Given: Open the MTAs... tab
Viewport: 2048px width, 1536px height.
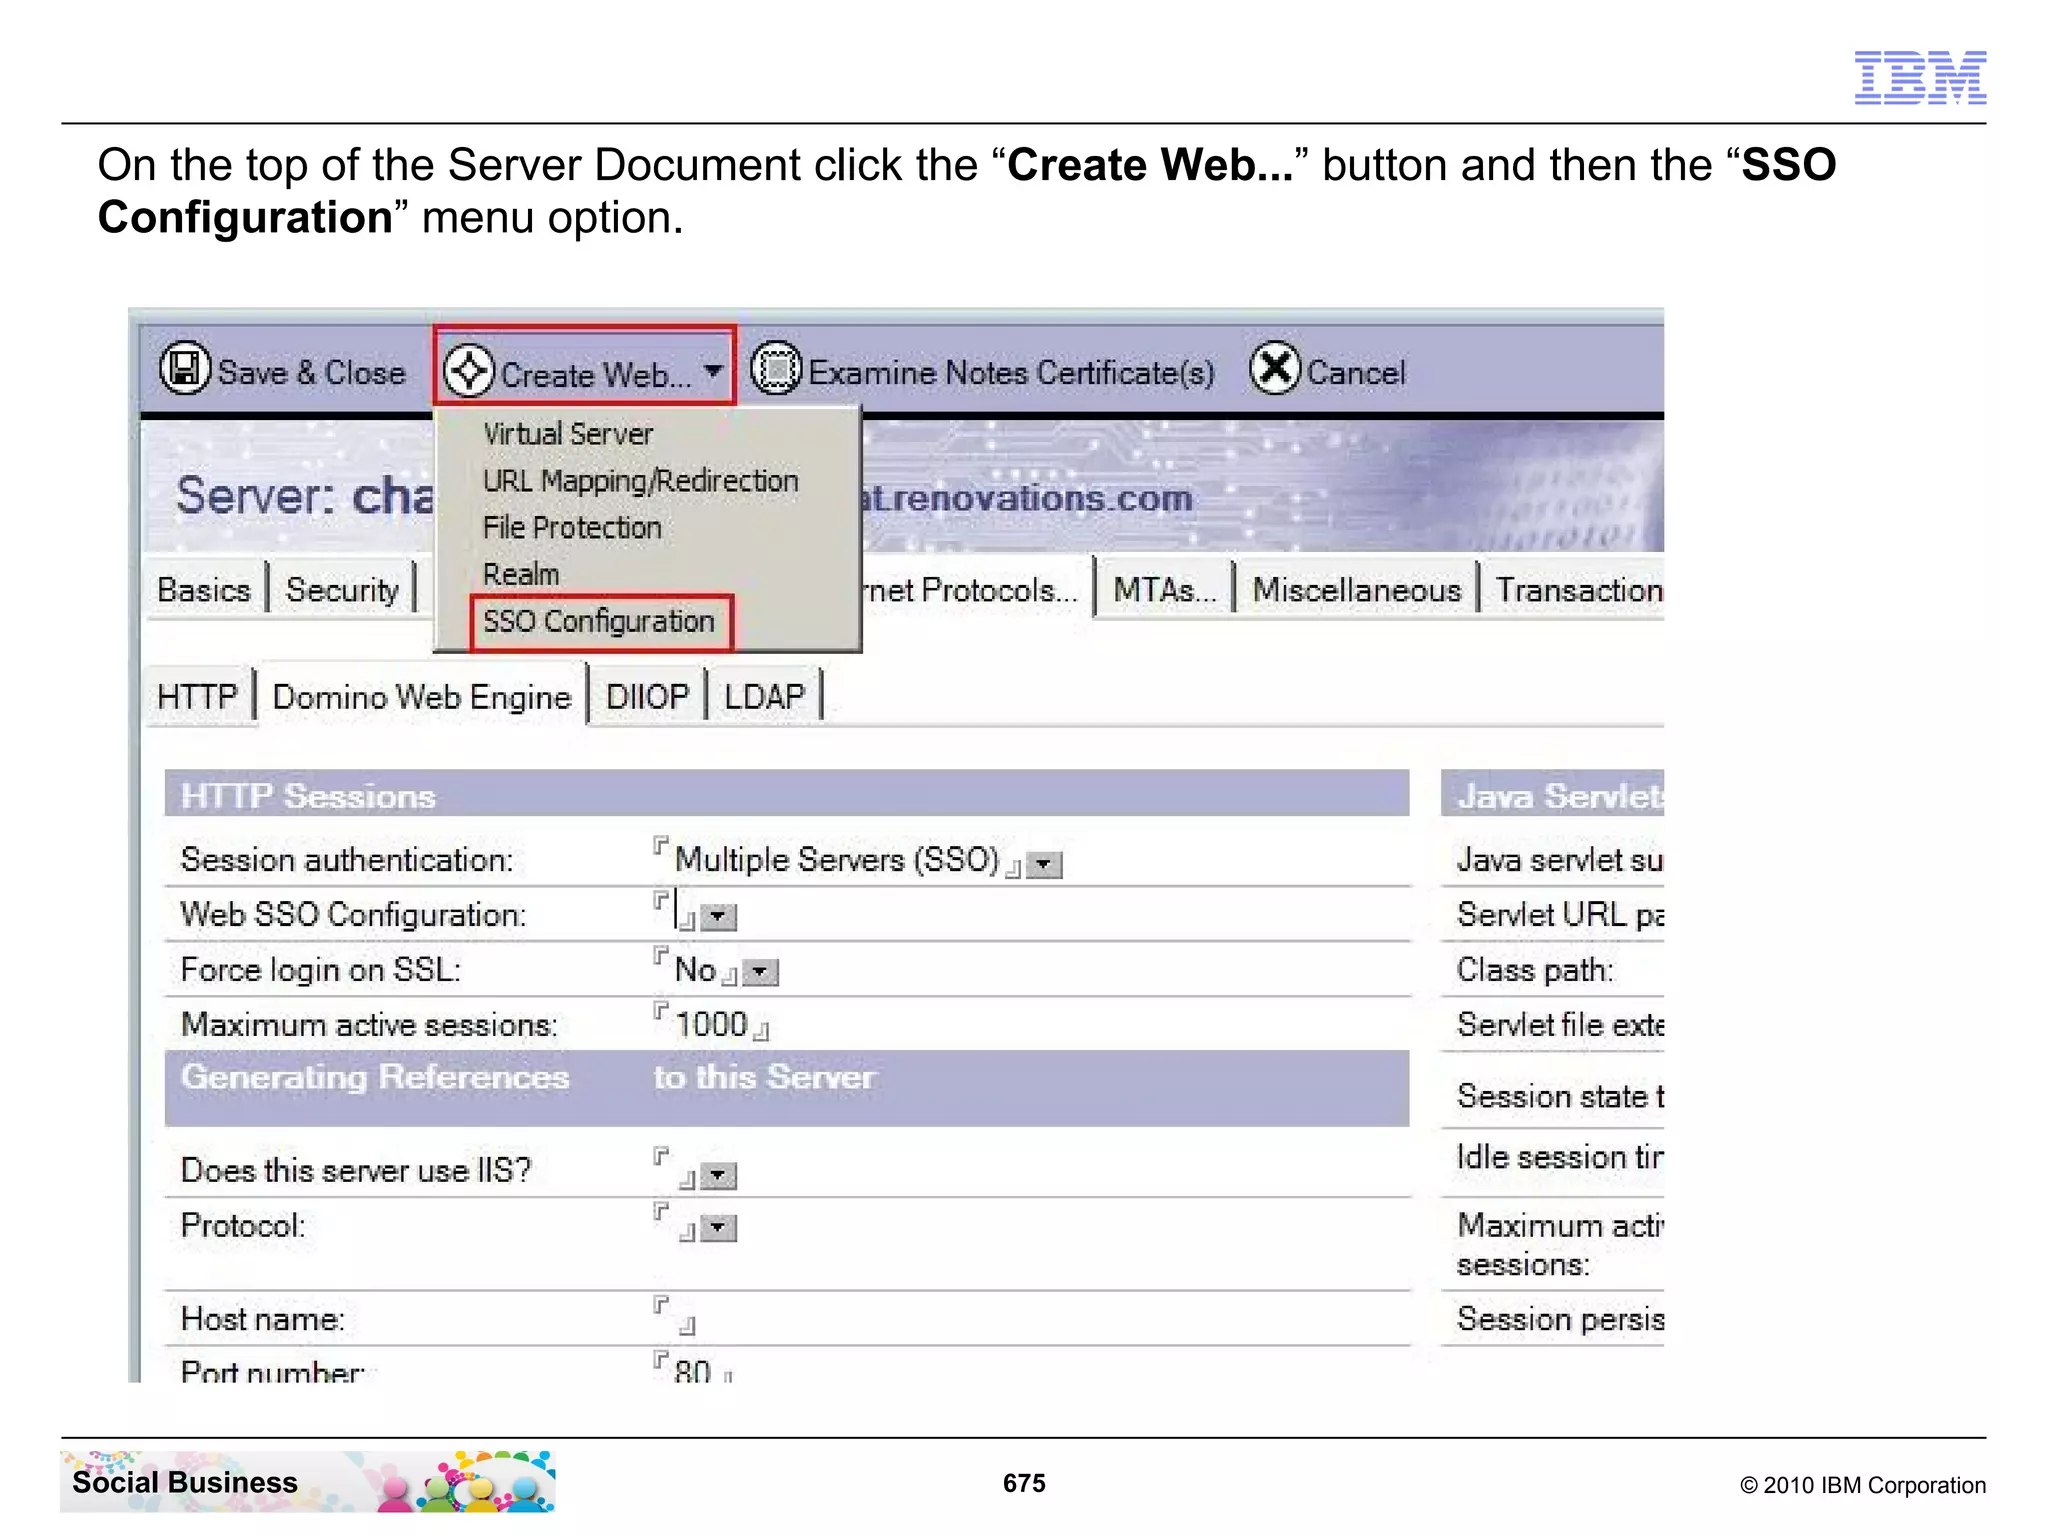Looking at the screenshot, I should [x=1164, y=590].
